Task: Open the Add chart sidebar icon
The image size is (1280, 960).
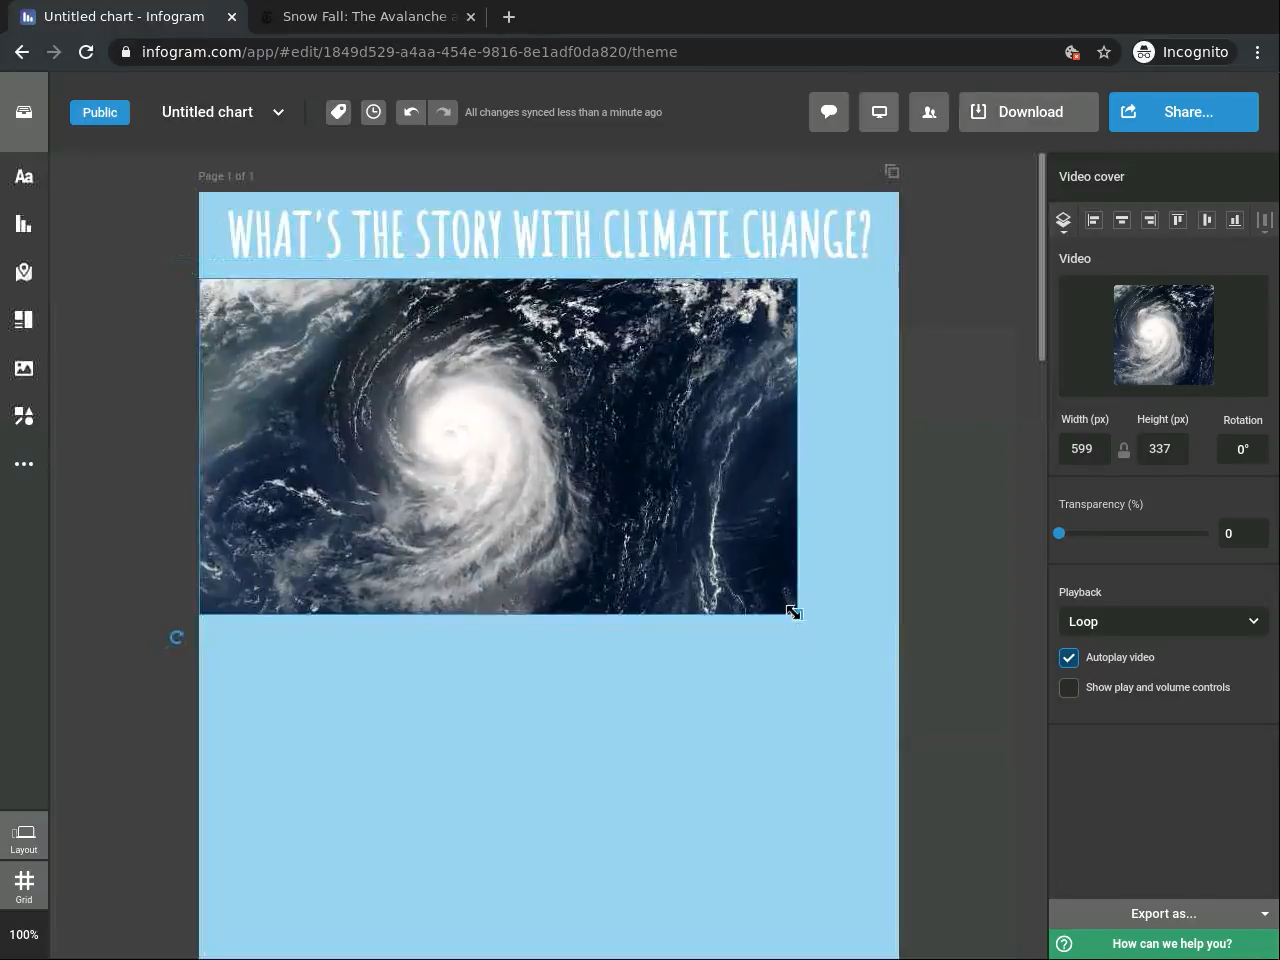Action: [x=24, y=224]
